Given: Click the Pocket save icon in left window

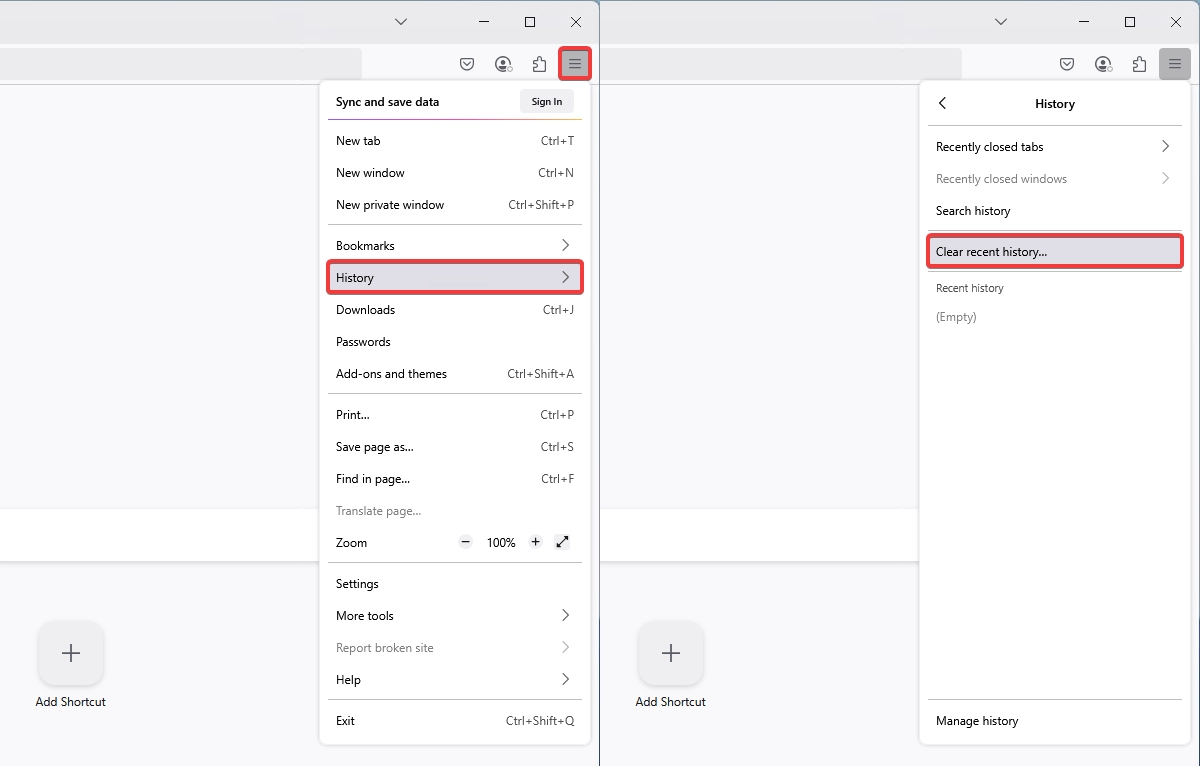Looking at the screenshot, I should click(x=467, y=64).
